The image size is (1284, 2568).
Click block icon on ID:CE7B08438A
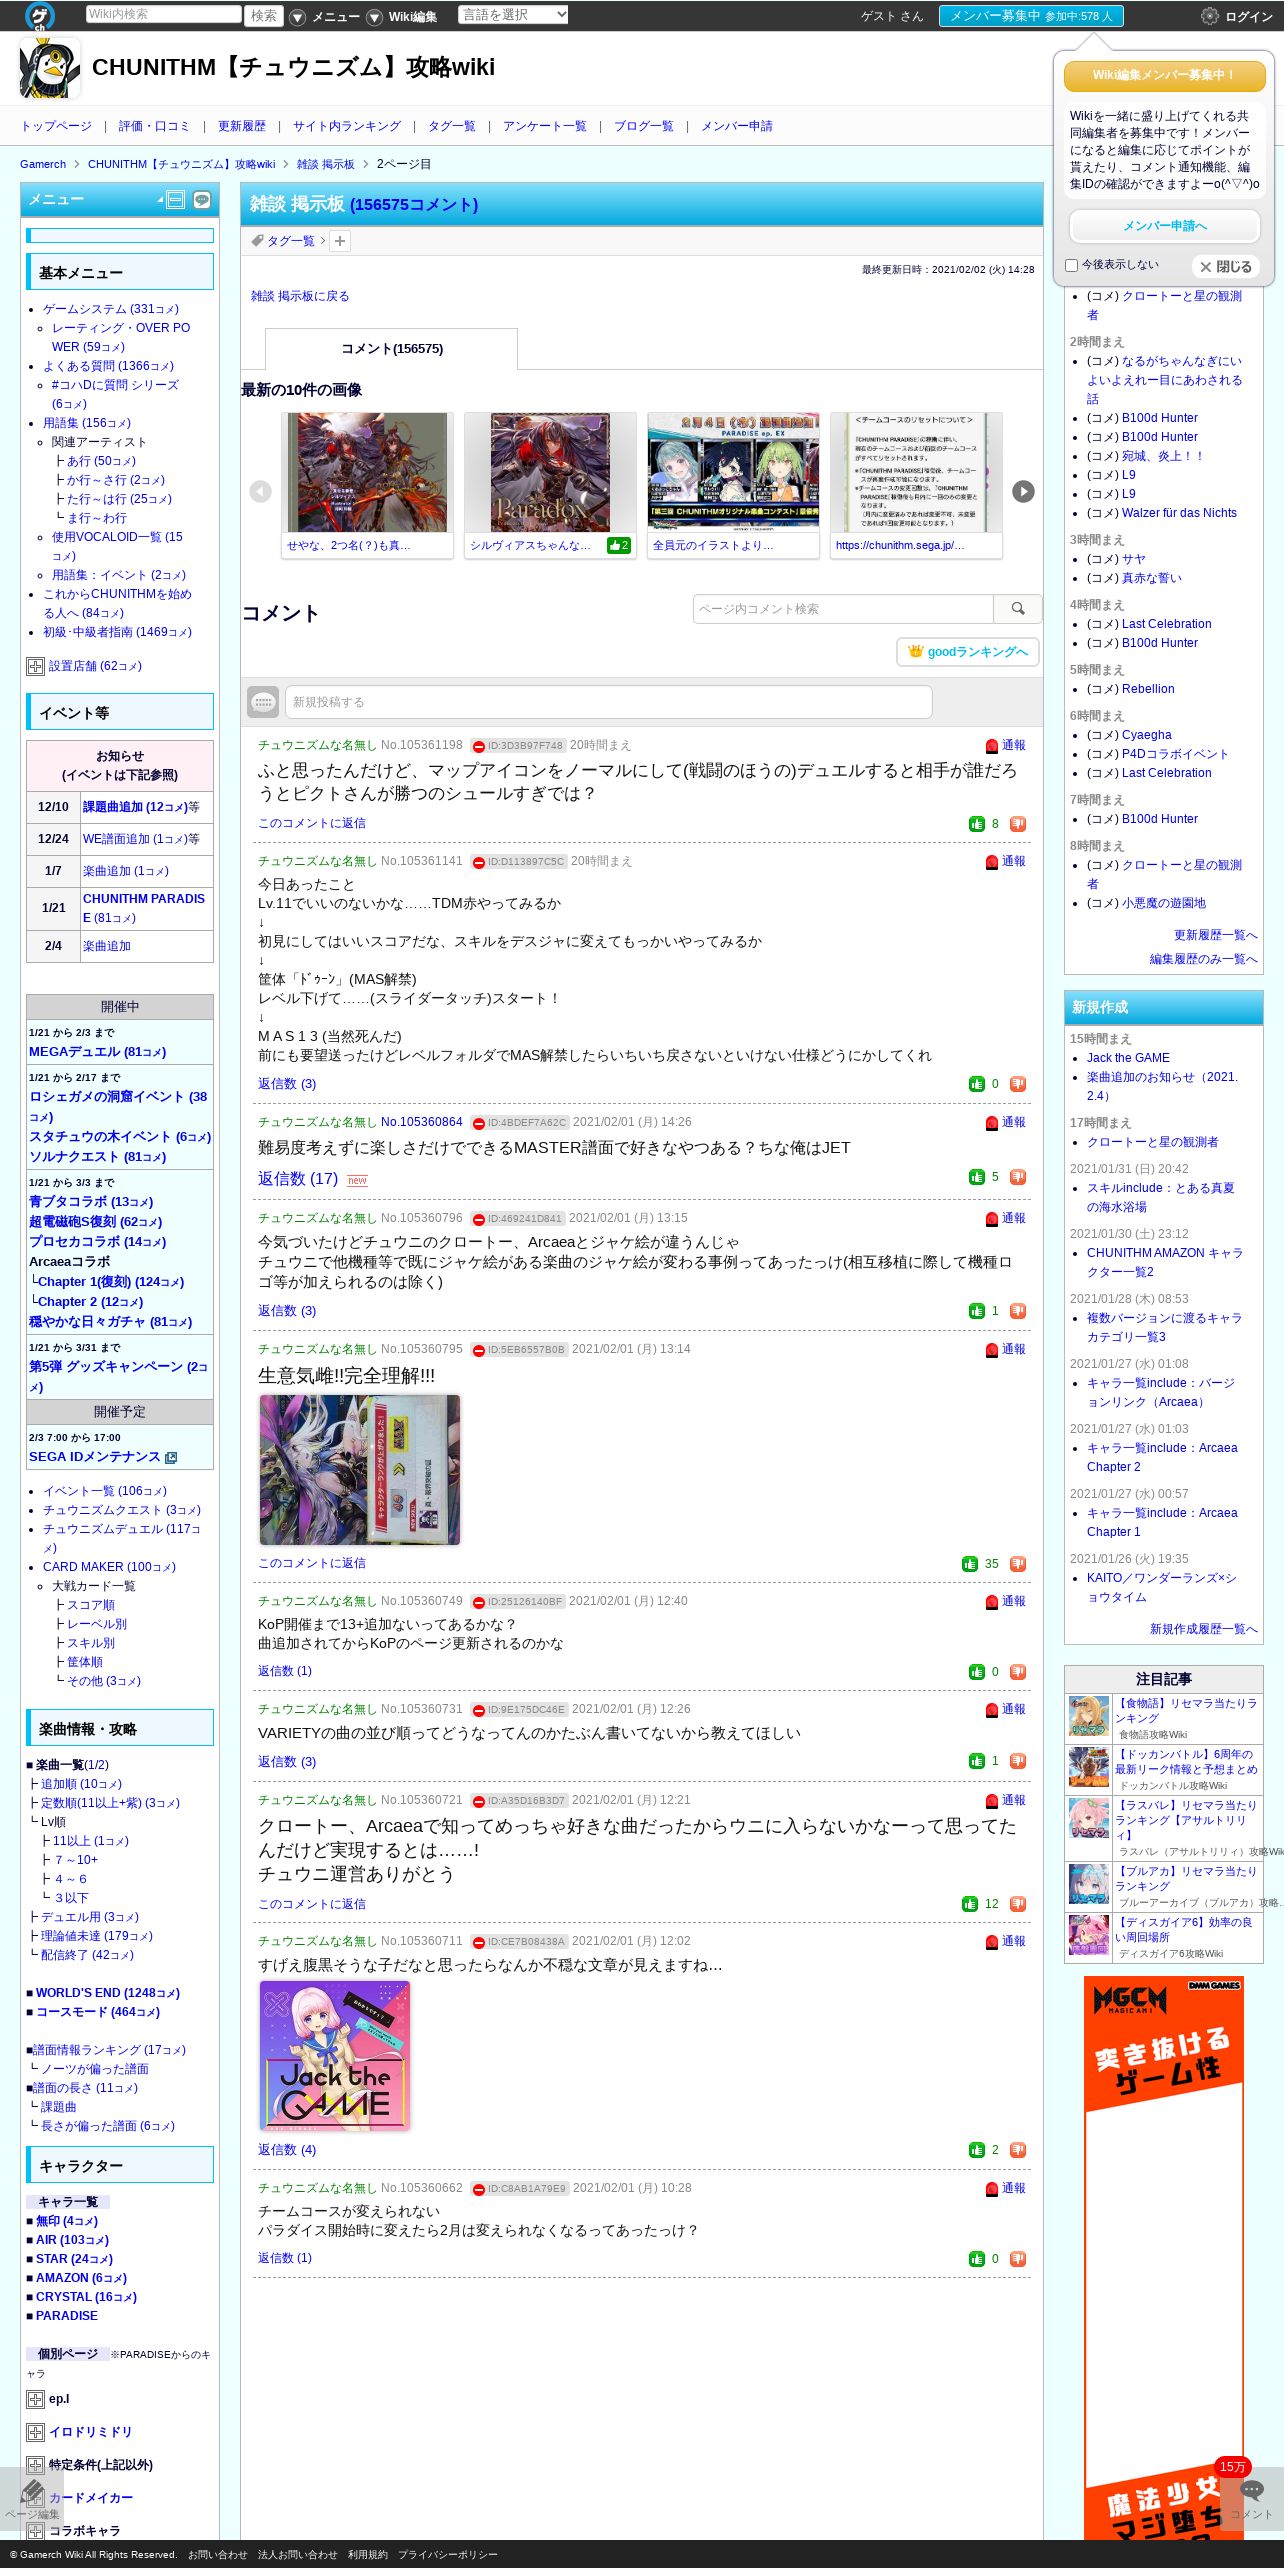(479, 1942)
